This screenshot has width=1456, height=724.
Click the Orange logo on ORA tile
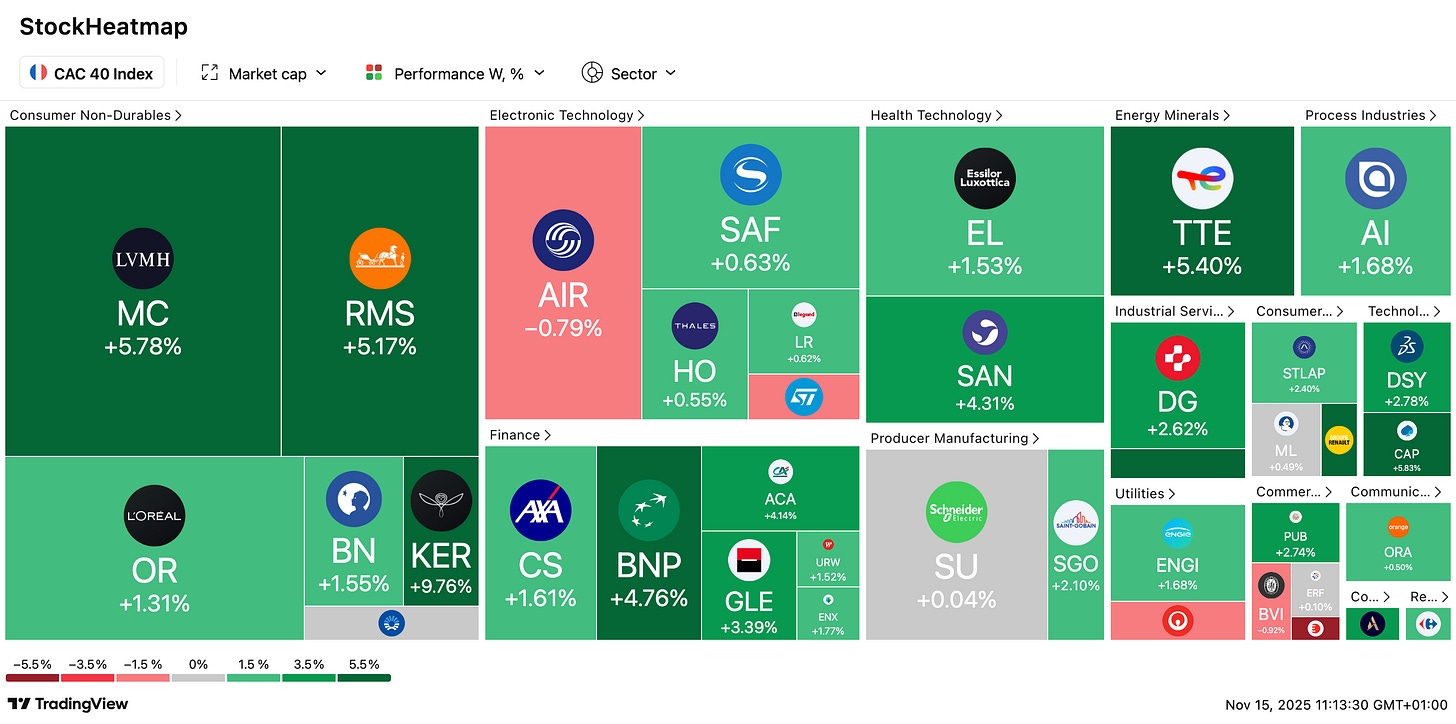1398,527
